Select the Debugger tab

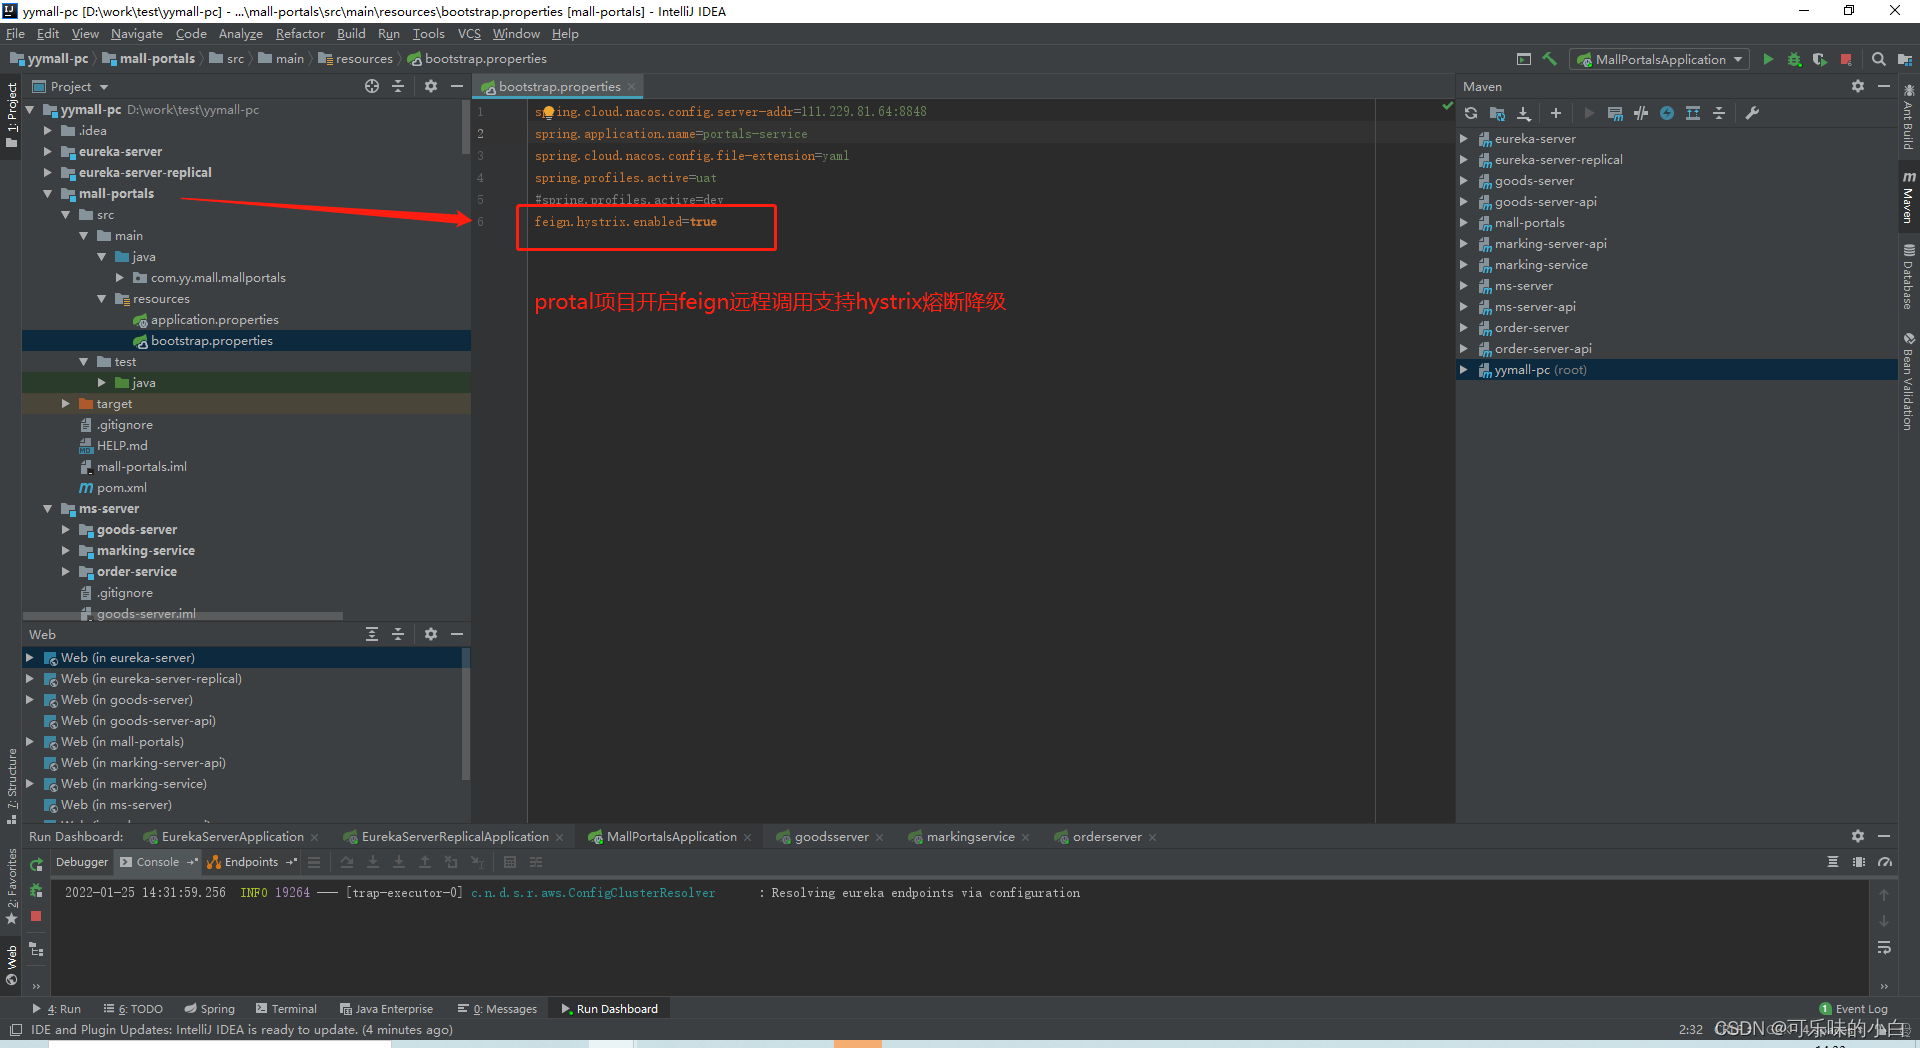(x=82, y=862)
